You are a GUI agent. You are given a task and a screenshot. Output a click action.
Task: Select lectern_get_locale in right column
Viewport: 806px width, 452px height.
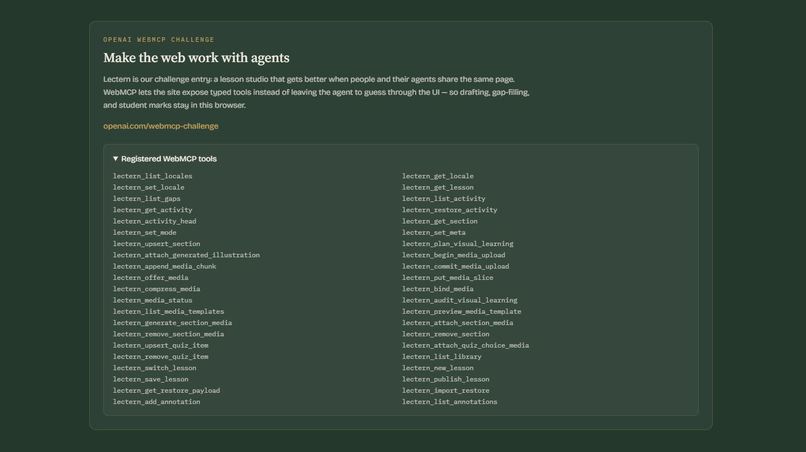(x=438, y=176)
